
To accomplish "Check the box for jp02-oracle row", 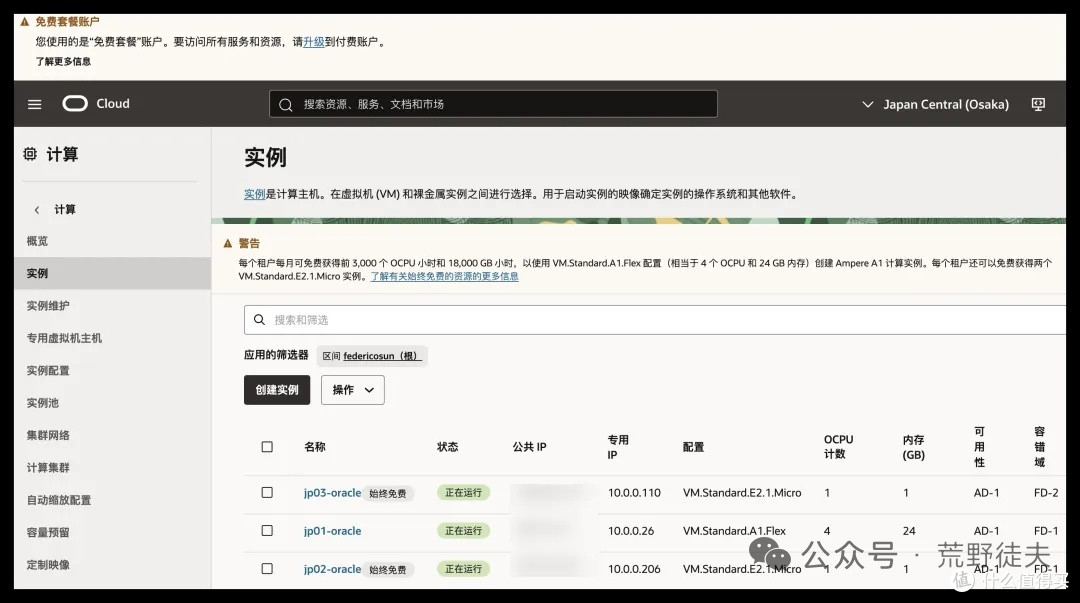I will pos(267,569).
